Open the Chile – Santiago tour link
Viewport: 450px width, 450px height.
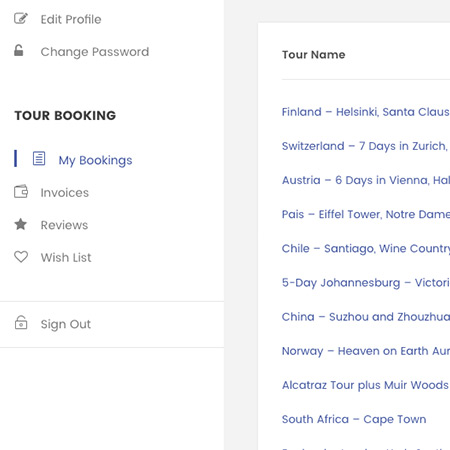366,248
